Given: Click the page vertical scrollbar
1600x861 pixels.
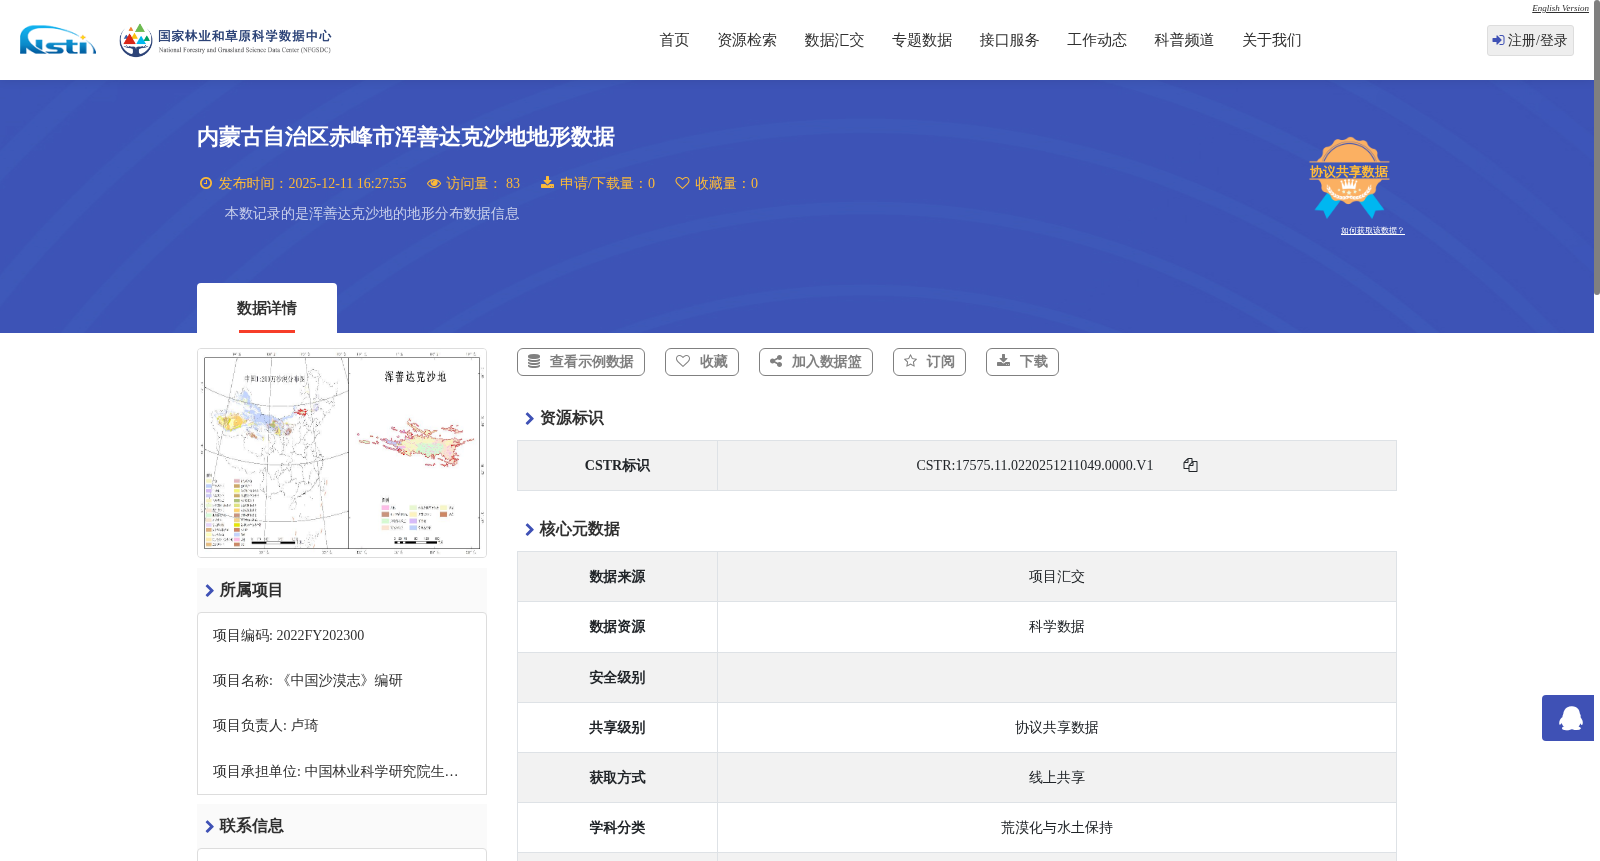Looking at the screenshot, I should [x=1597, y=150].
